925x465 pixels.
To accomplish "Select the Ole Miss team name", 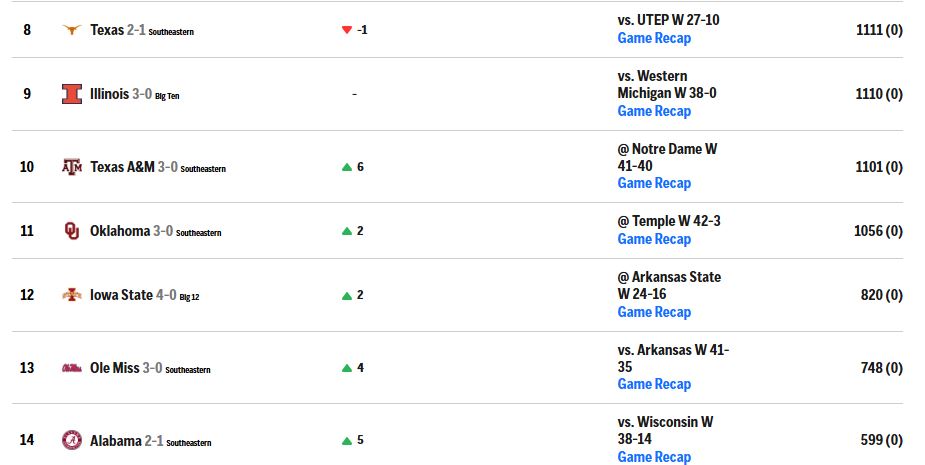I will 114,368.
